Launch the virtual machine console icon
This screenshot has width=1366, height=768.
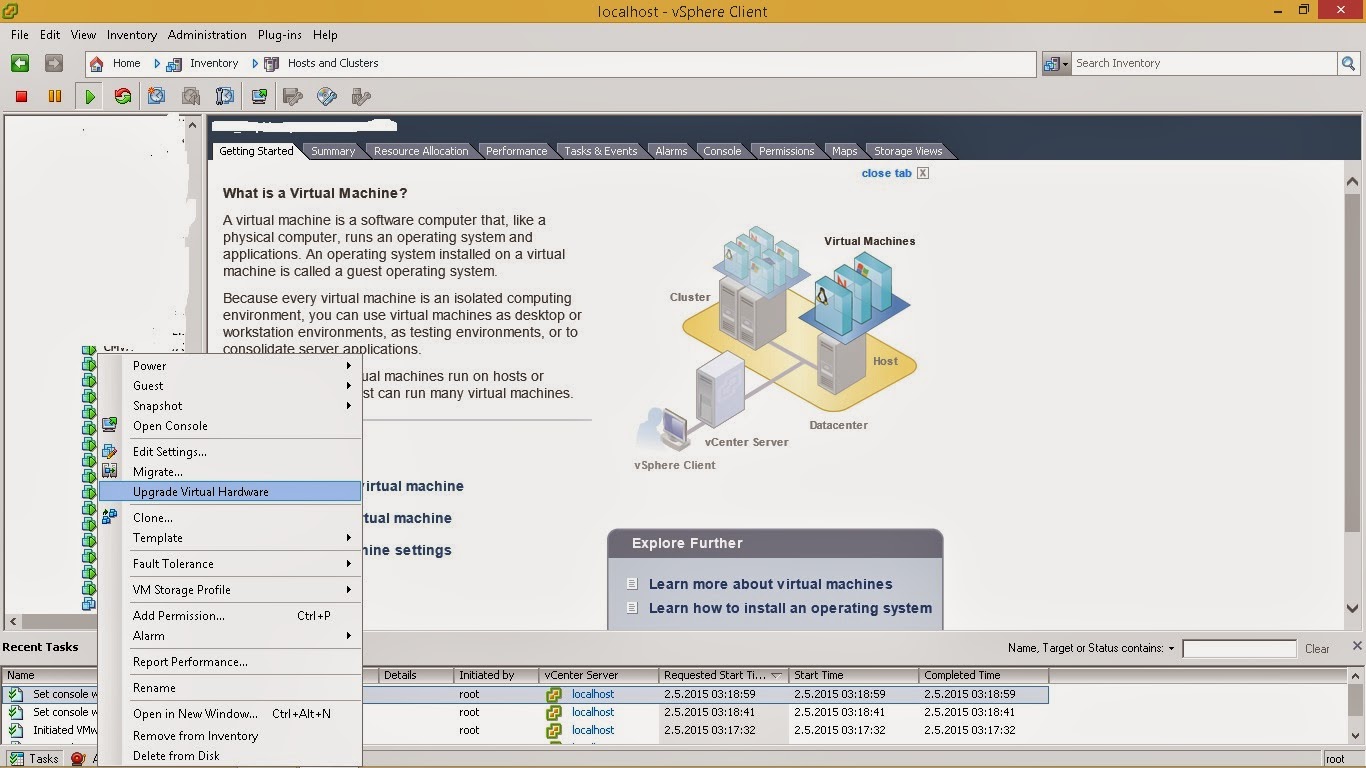click(259, 96)
